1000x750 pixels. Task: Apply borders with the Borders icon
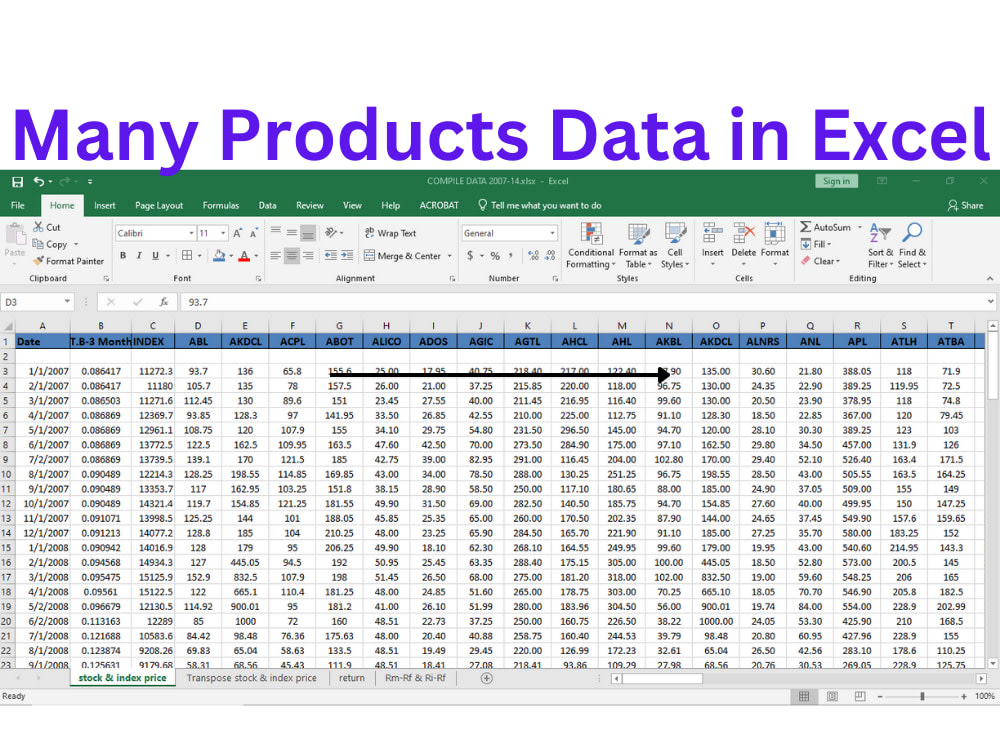[x=187, y=256]
